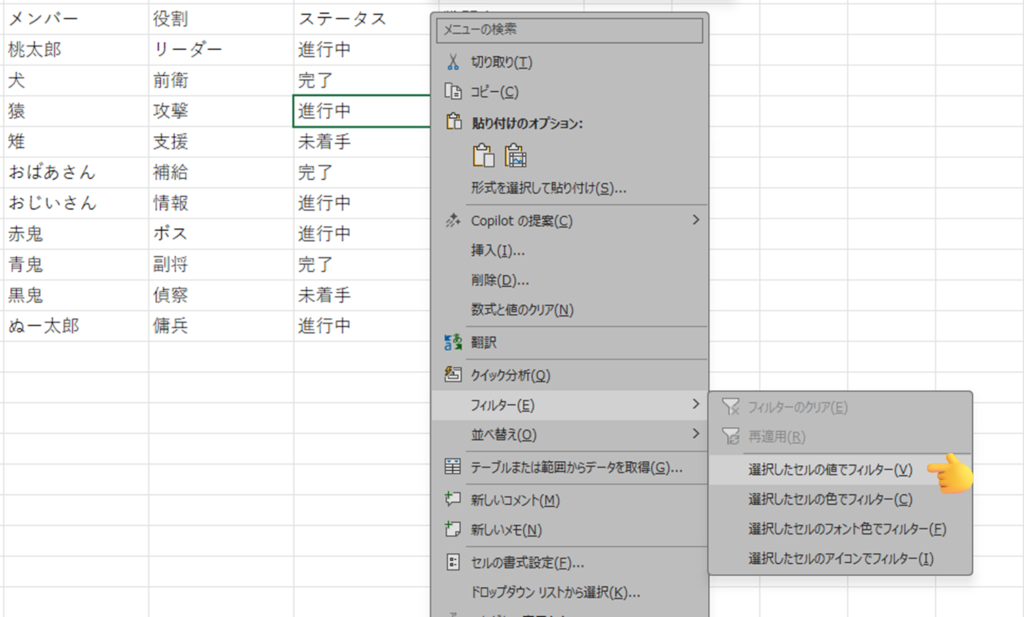The image size is (1024, 617).
Task: Click the Copilot suggestions icon
Action: [x=452, y=220]
